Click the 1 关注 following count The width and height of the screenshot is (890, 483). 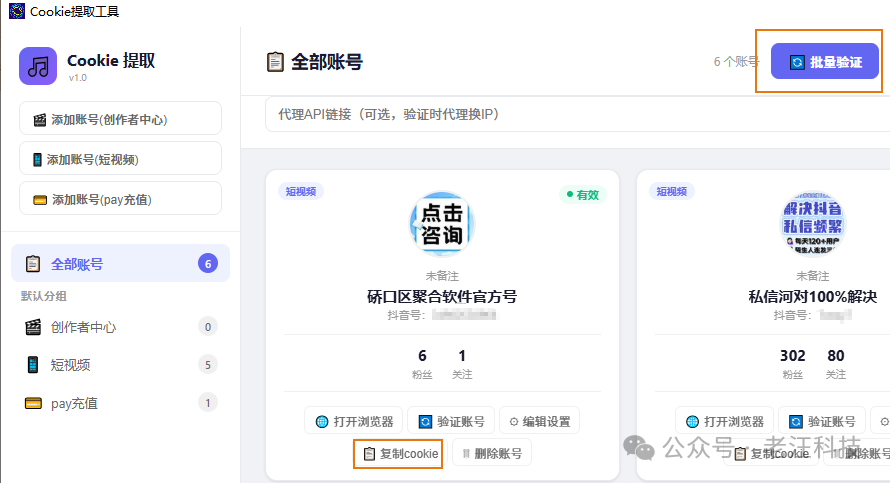pyautogui.click(x=462, y=363)
